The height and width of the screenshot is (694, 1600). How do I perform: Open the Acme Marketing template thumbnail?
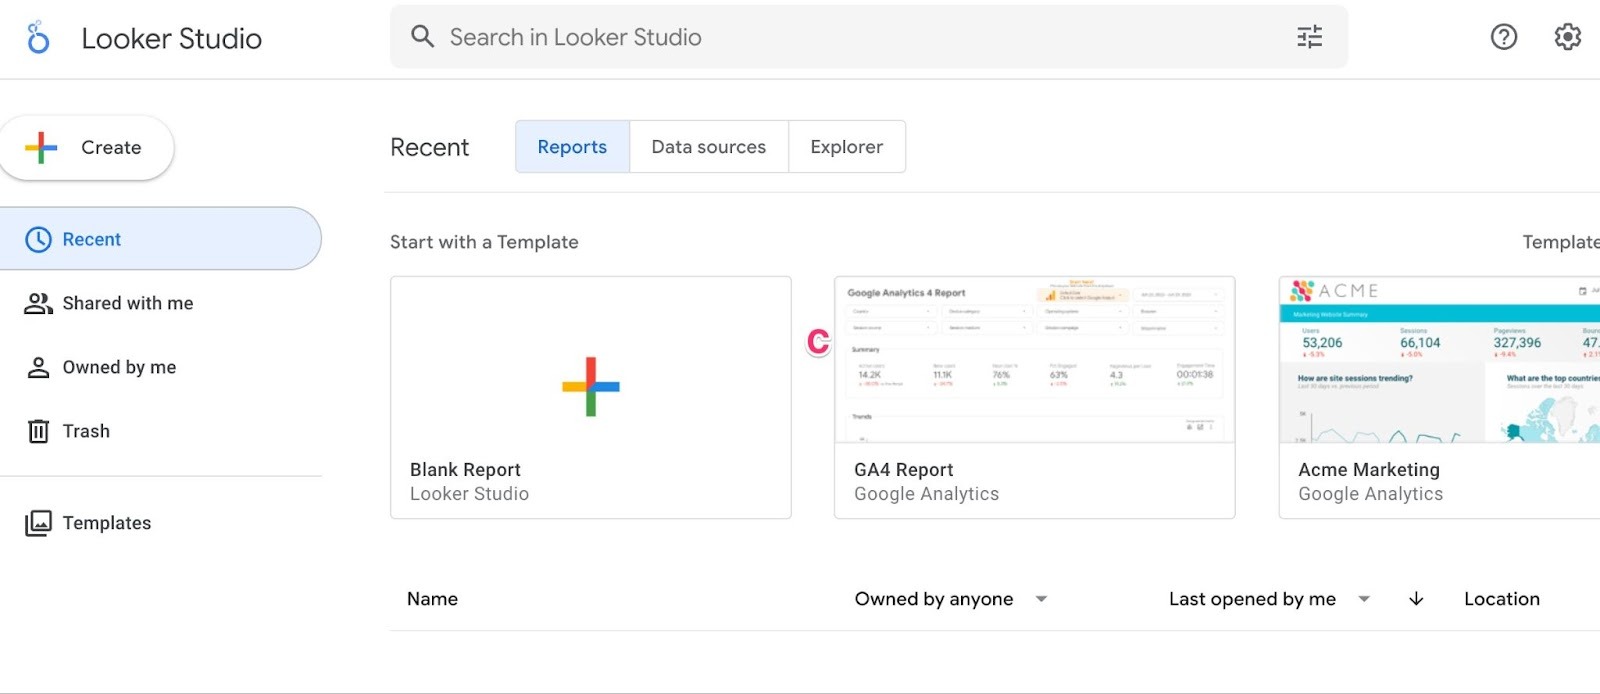point(1439,360)
